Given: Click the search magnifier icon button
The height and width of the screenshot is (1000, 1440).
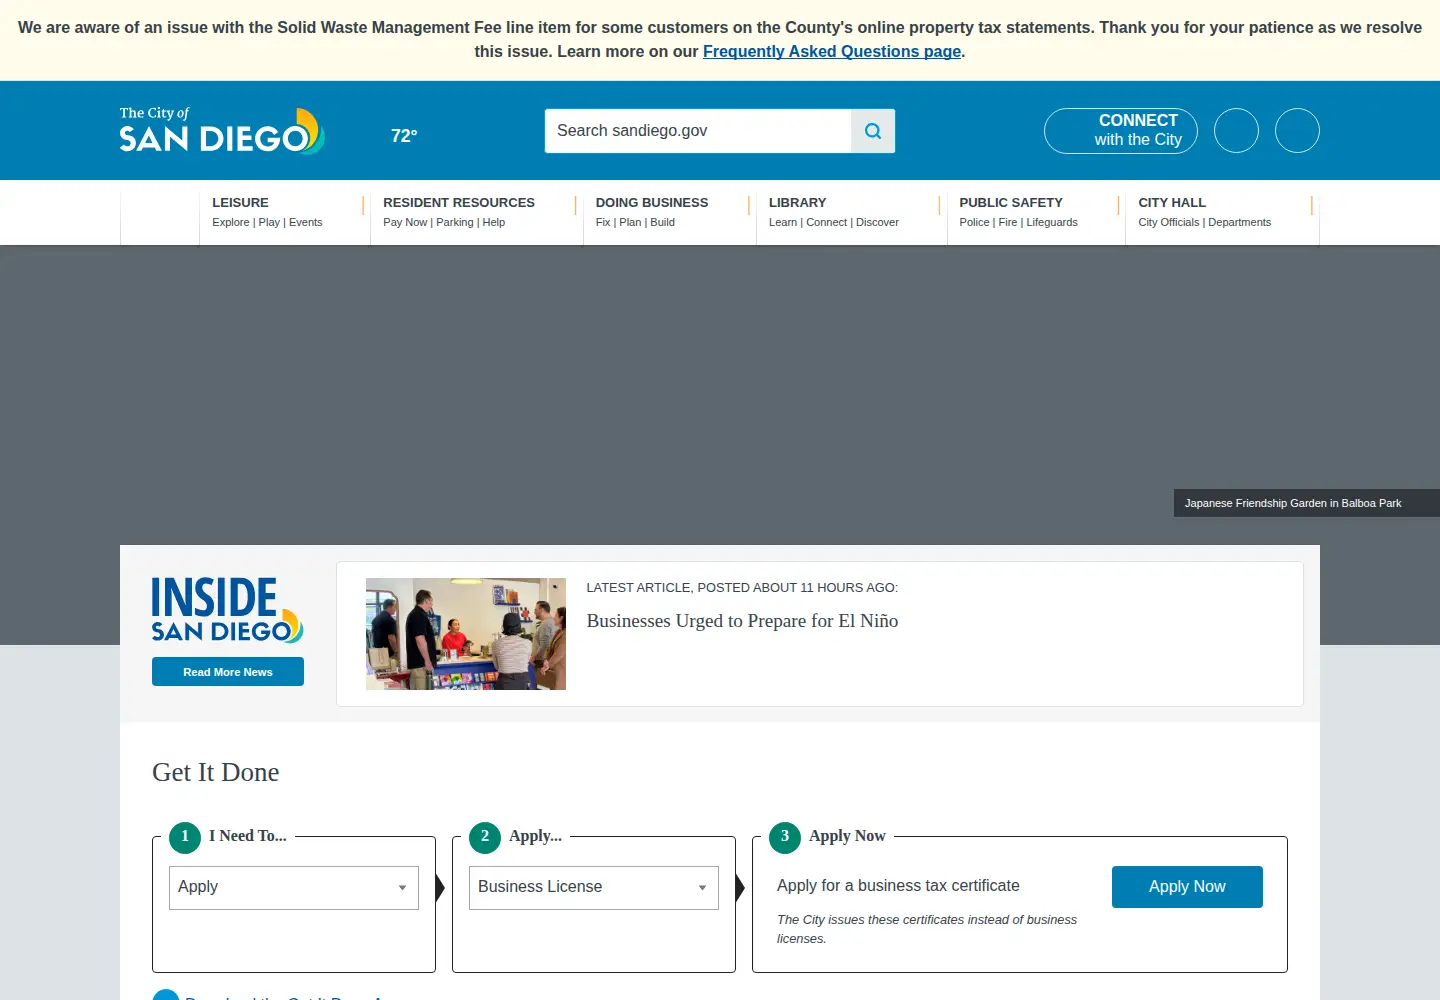Looking at the screenshot, I should (873, 131).
